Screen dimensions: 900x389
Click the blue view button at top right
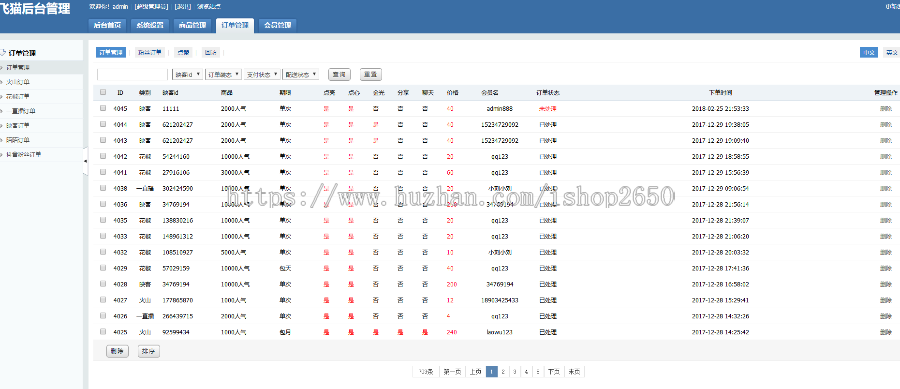(868, 52)
